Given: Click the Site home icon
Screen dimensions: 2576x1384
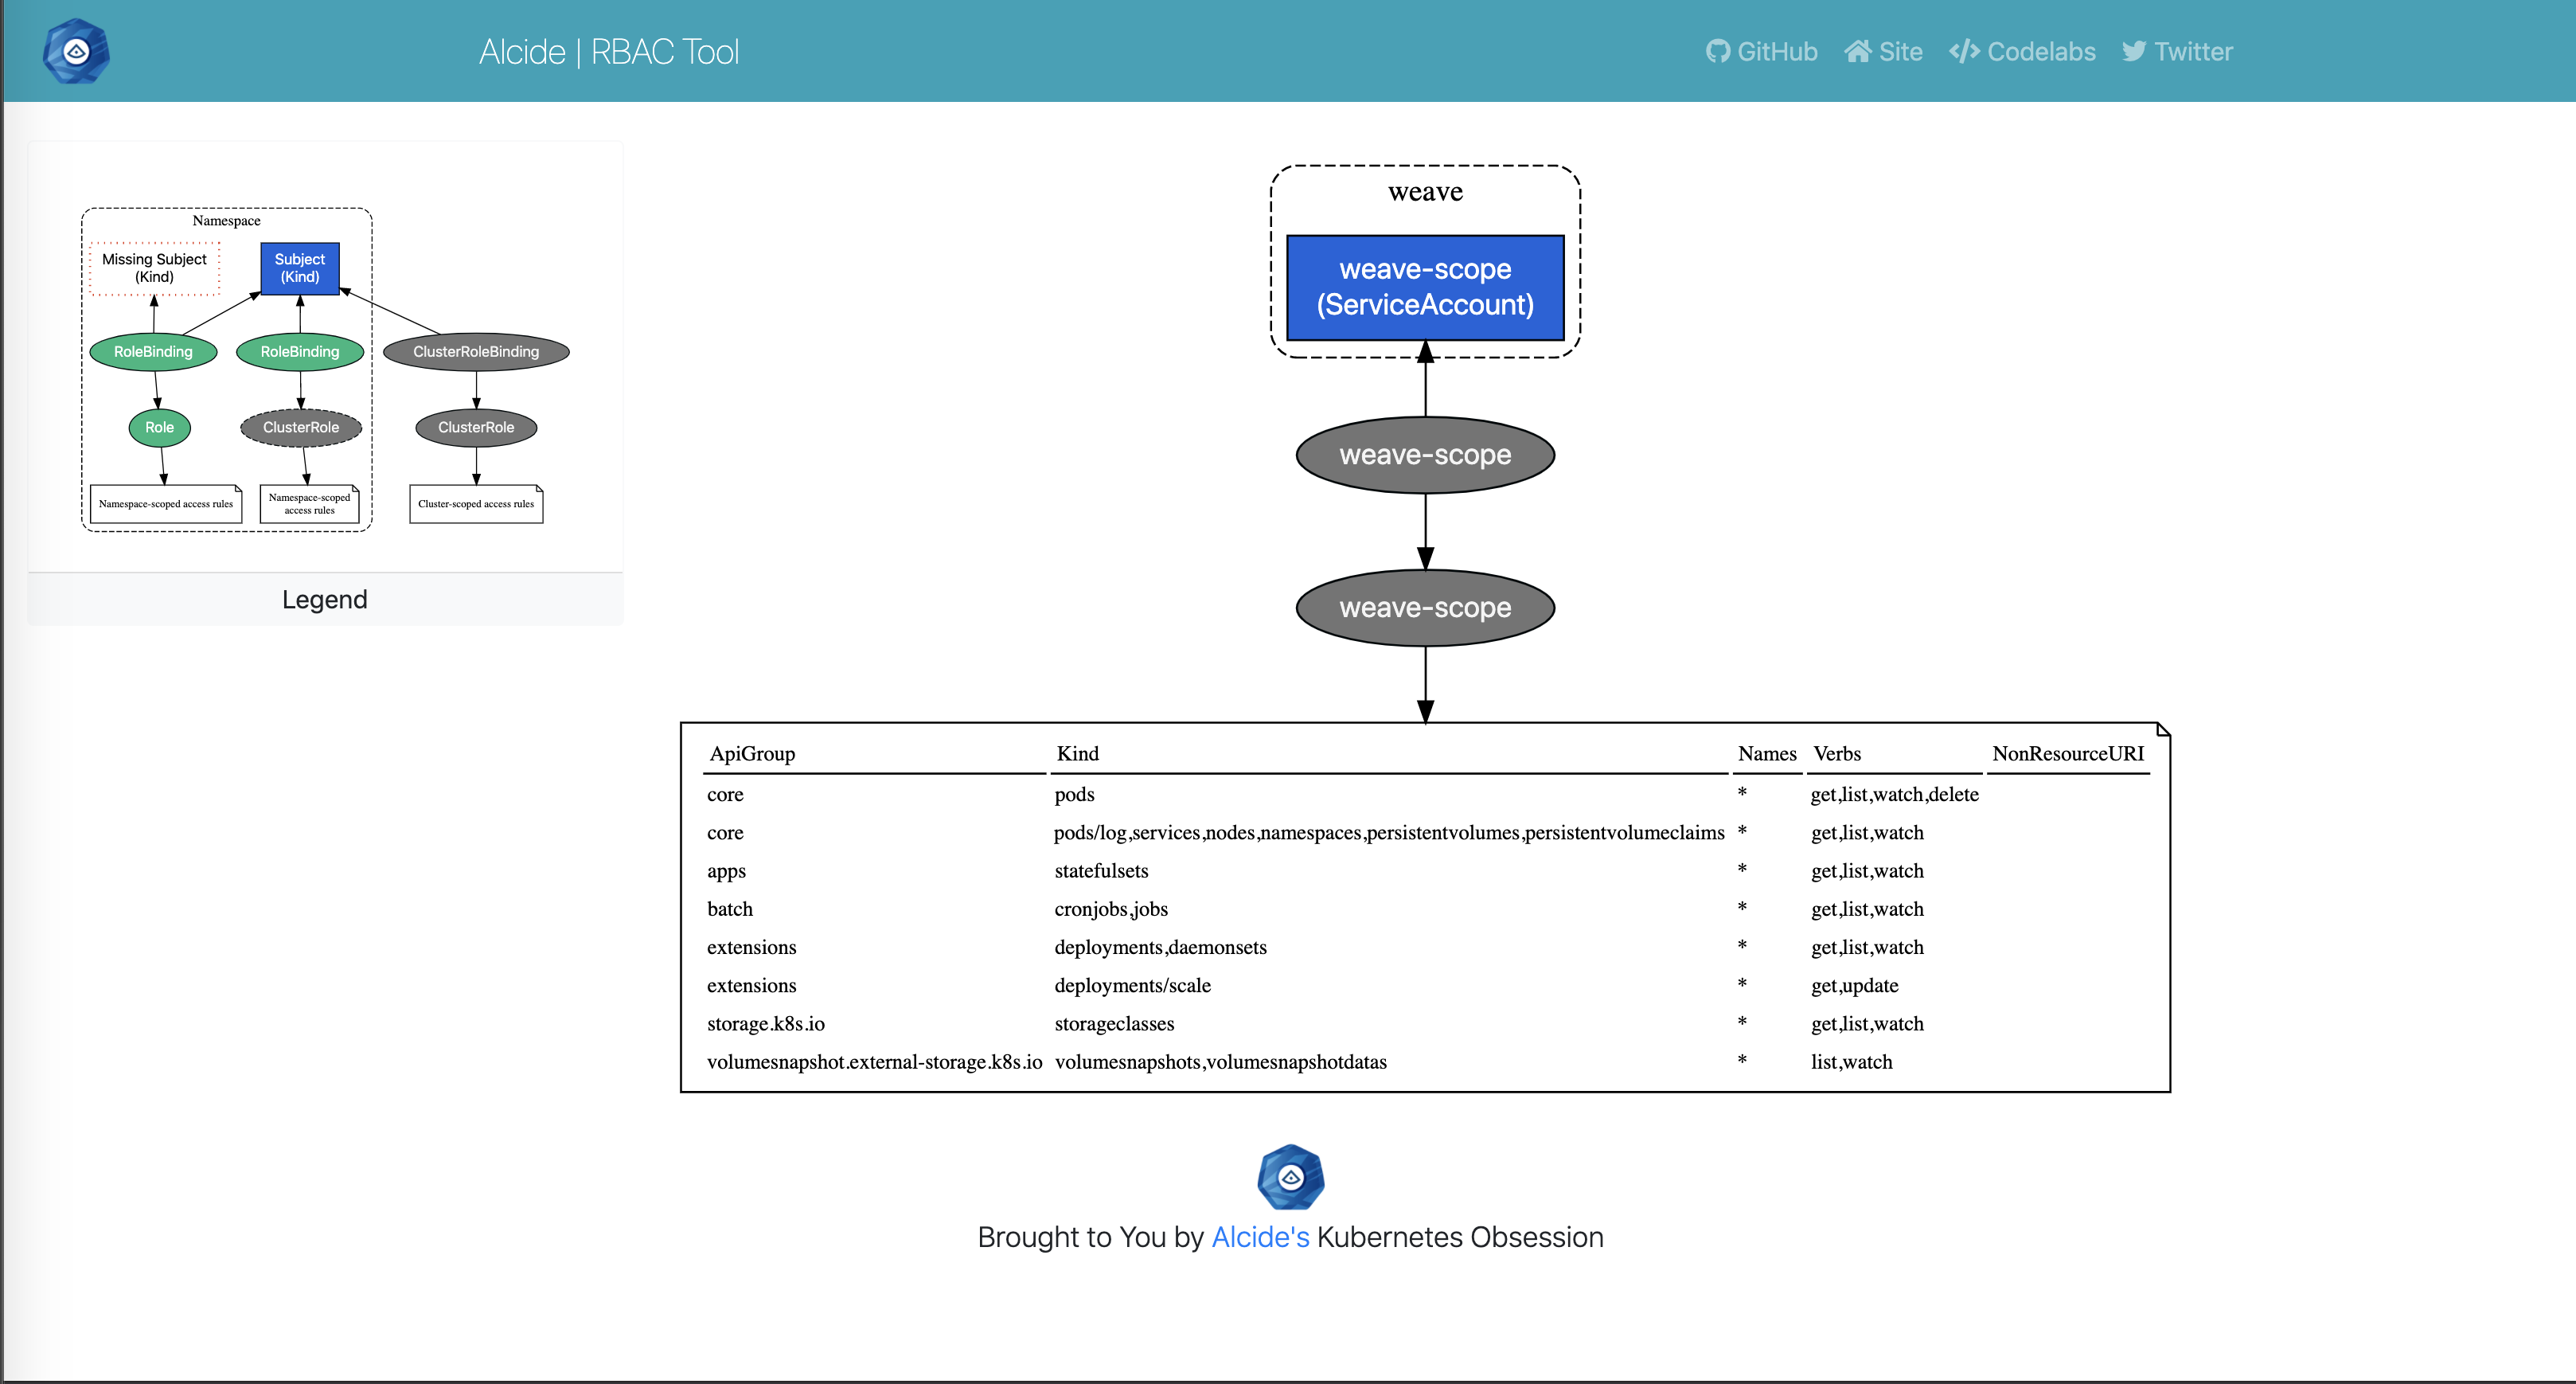Looking at the screenshot, I should (1857, 51).
